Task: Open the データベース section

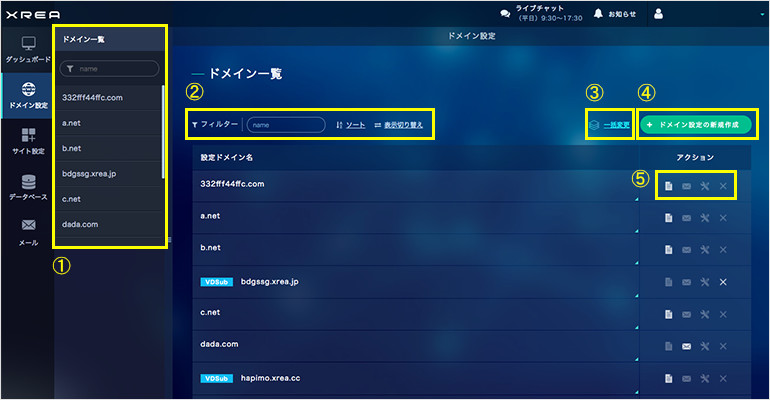Action: coord(28,185)
